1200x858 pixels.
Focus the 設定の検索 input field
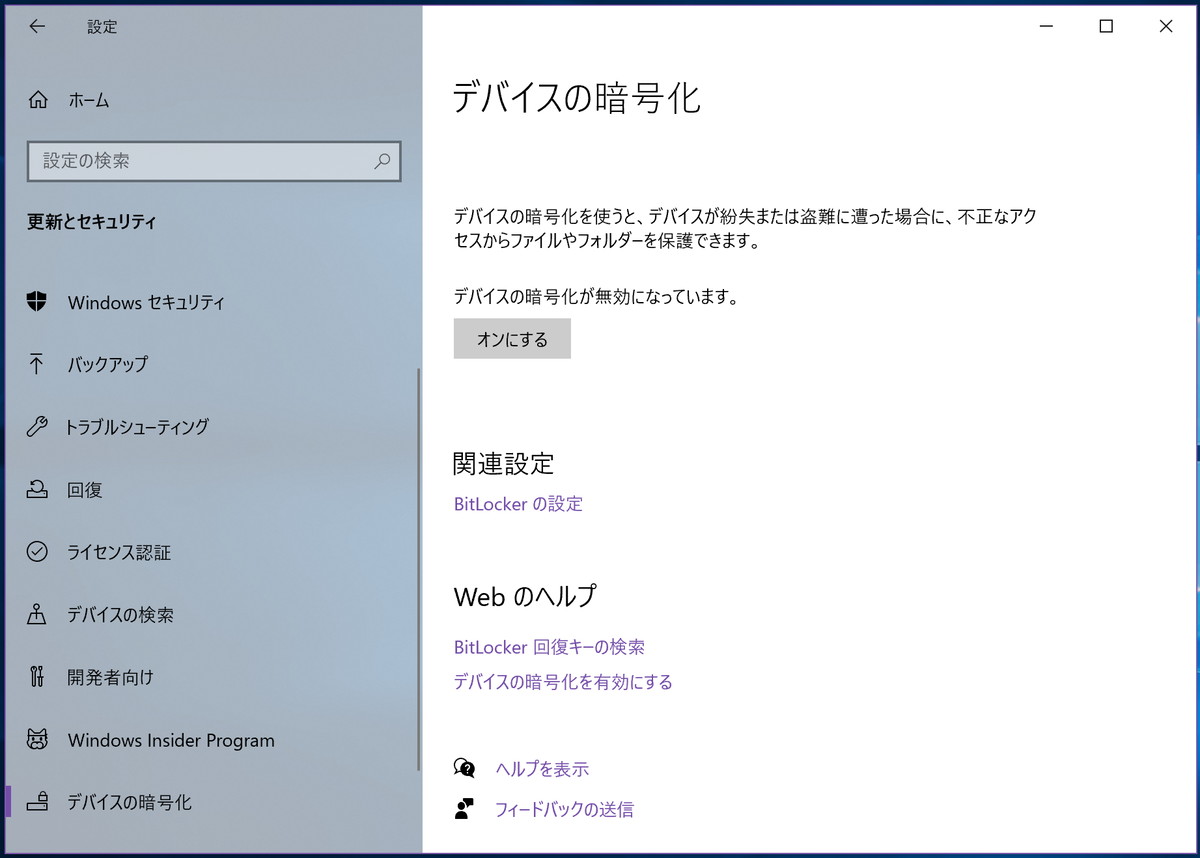[x=214, y=161]
